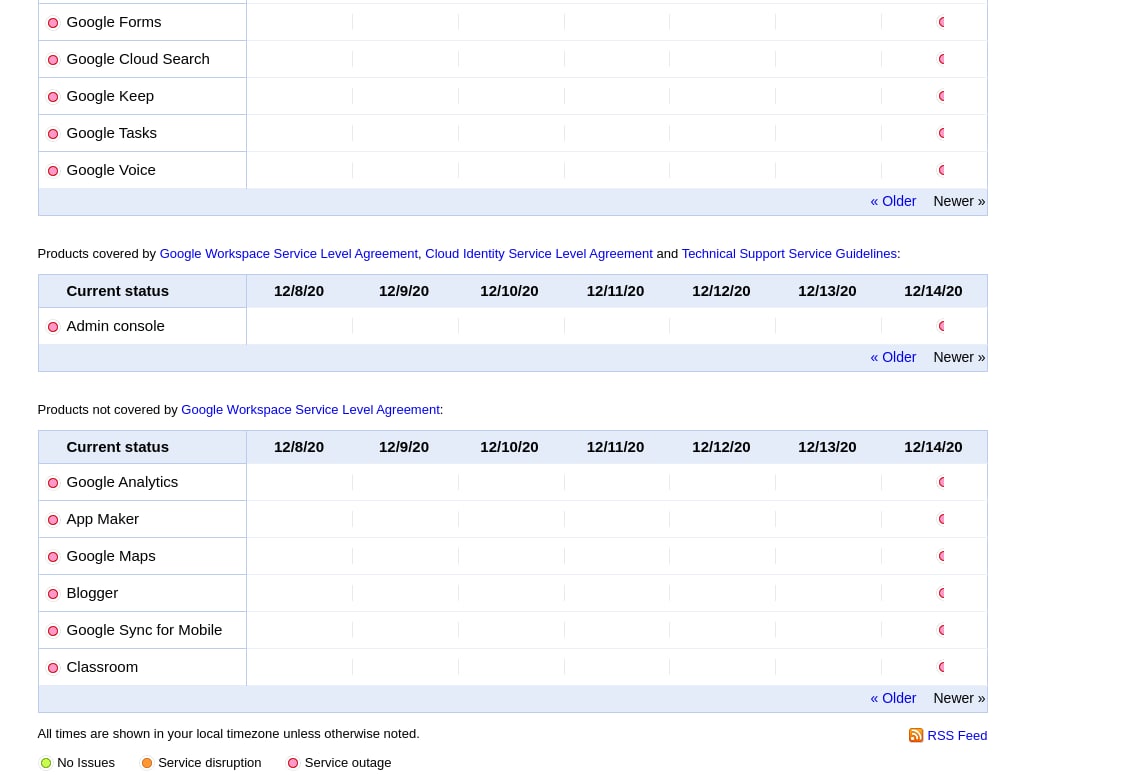
Task: Select the Google Analytics product name
Action: [122, 482]
